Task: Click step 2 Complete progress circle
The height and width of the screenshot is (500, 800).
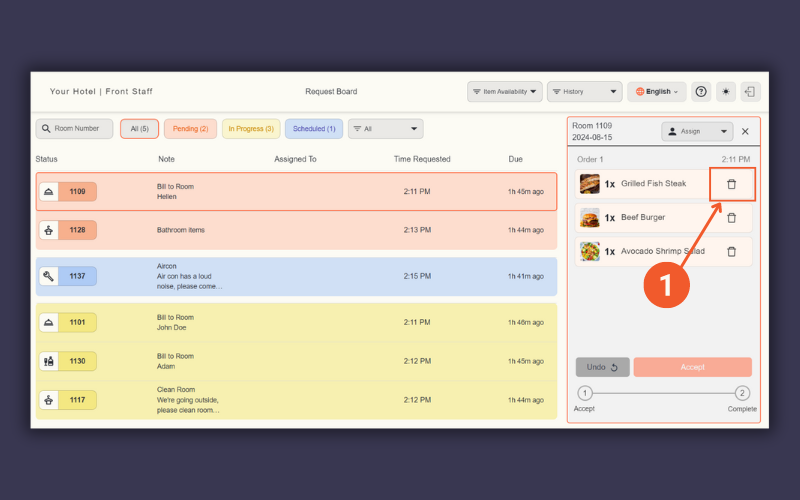Action: pos(742,394)
